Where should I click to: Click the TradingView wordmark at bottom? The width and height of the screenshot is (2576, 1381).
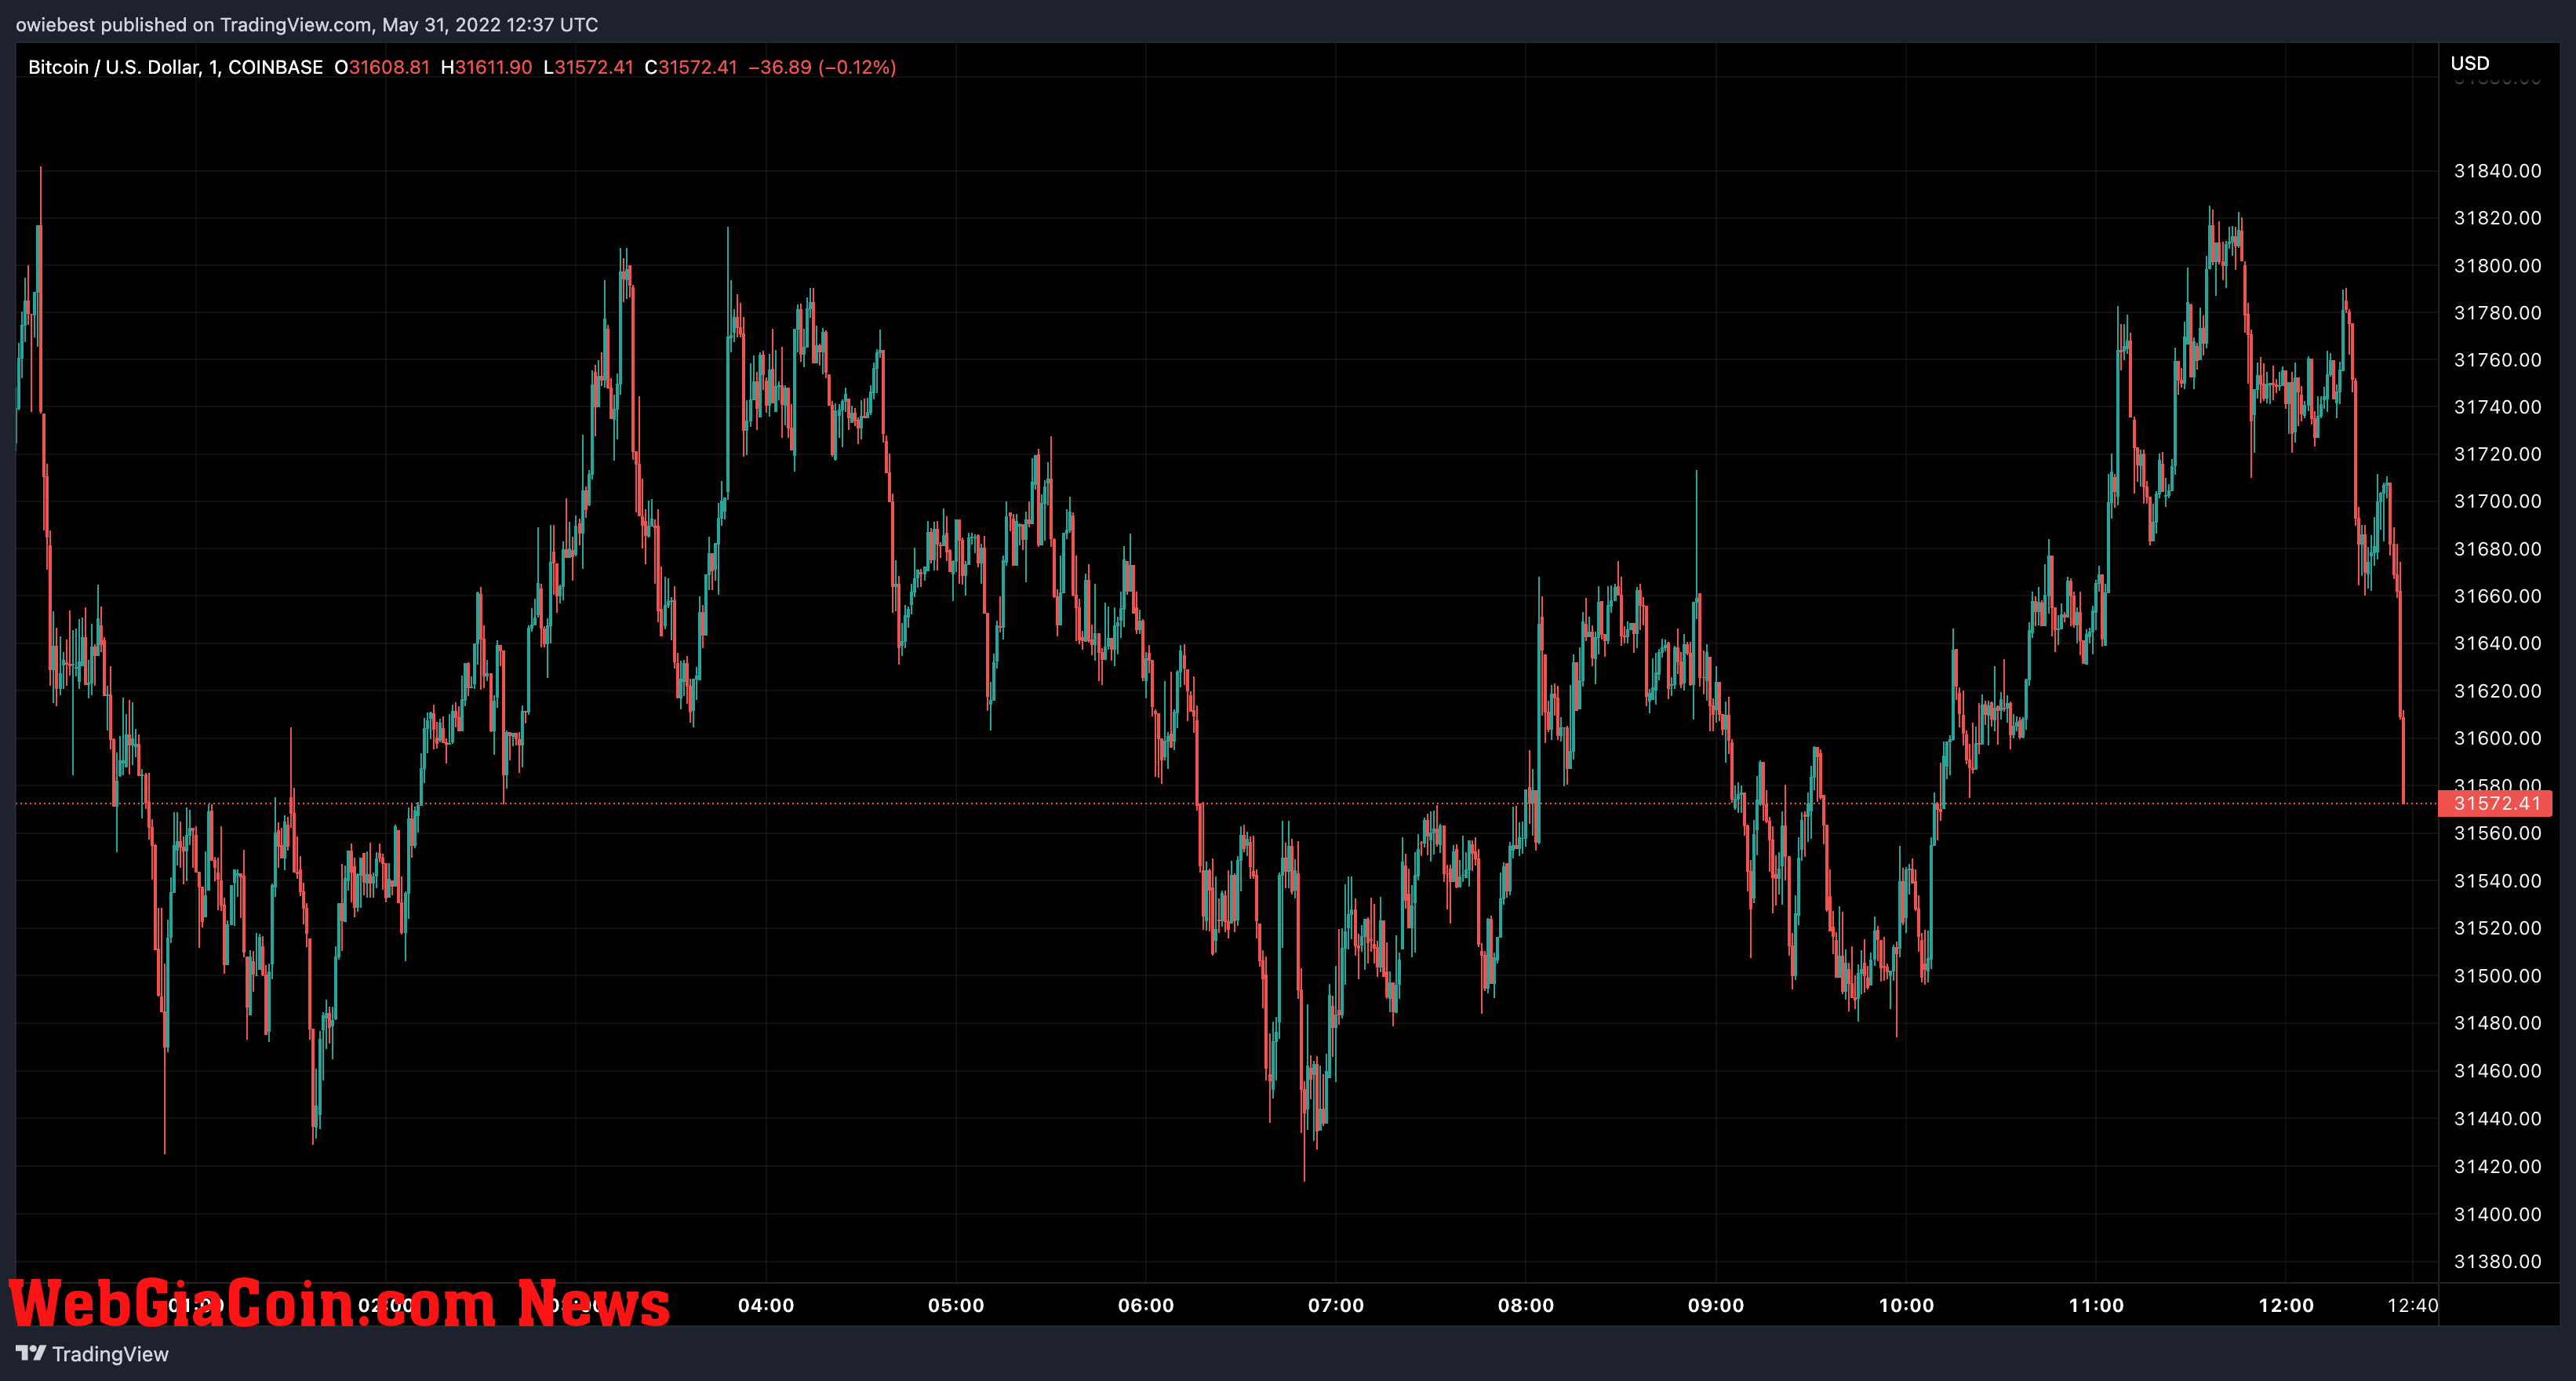pyautogui.click(x=110, y=1354)
